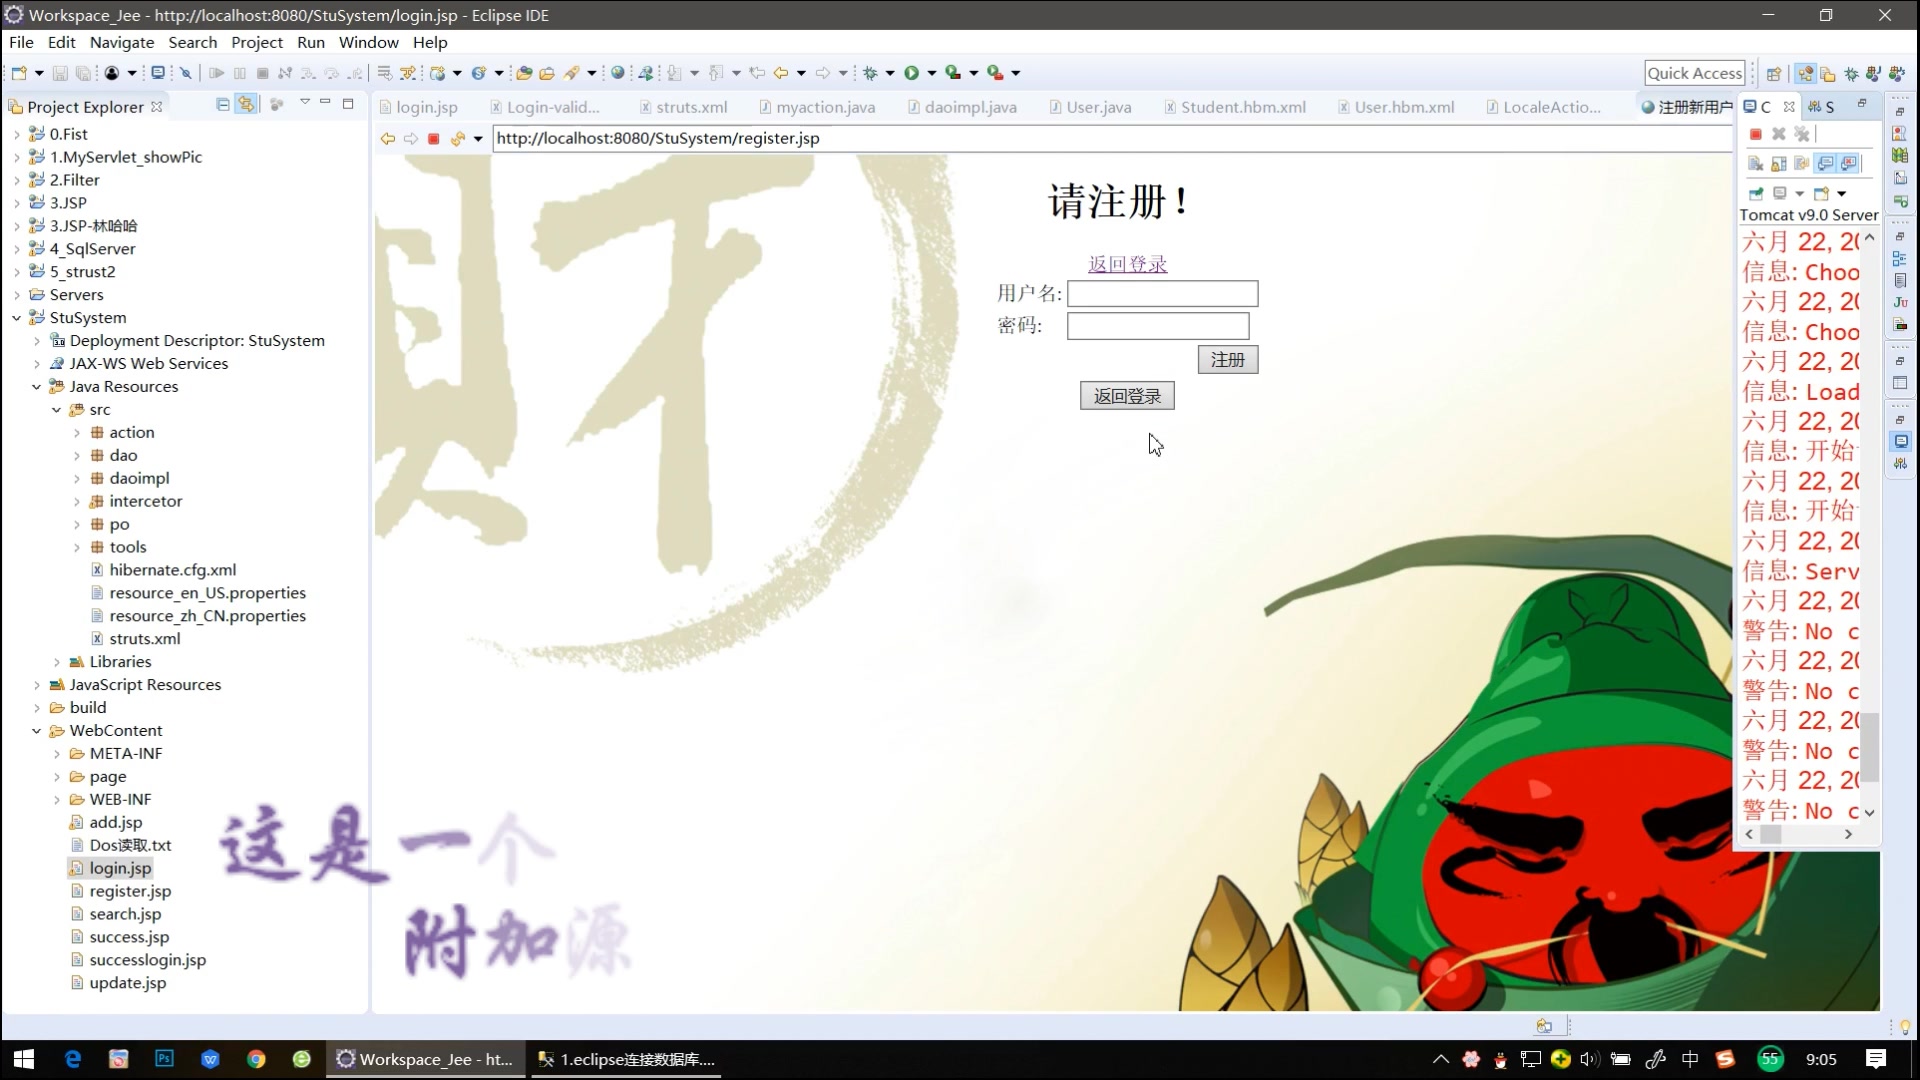
Task: Click the 返回登录 hyperlink
Action: pos(1127,264)
